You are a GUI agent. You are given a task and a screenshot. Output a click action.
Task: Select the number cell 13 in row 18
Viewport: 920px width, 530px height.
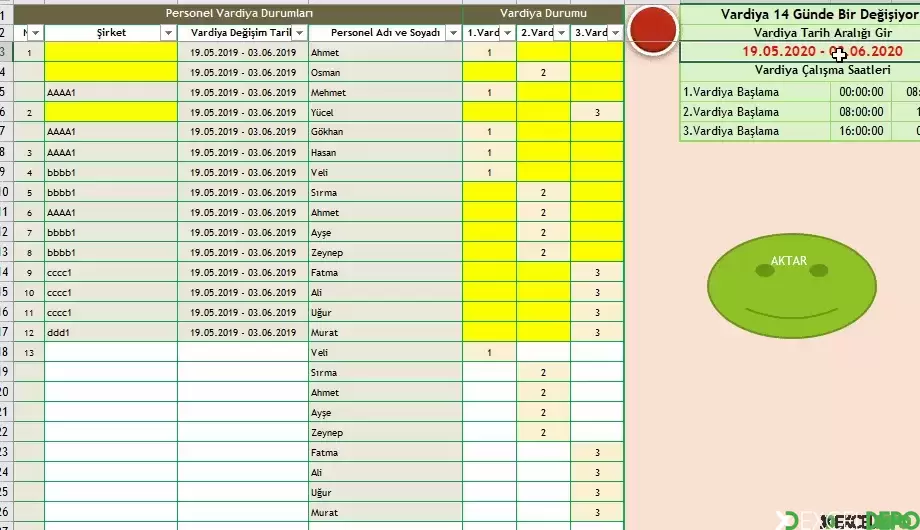point(29,353)
